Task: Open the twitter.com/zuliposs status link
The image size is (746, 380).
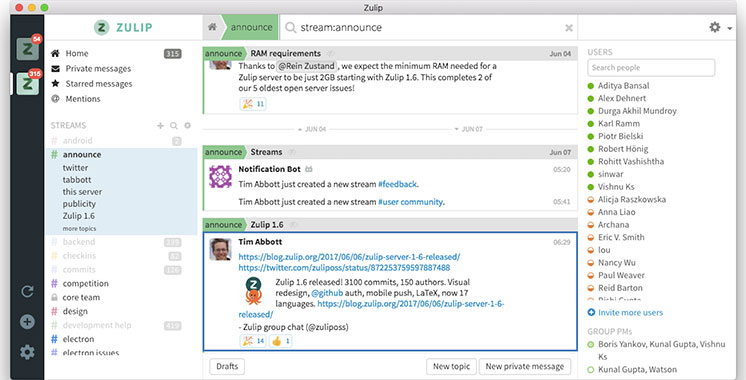Action: click(344, 267)
